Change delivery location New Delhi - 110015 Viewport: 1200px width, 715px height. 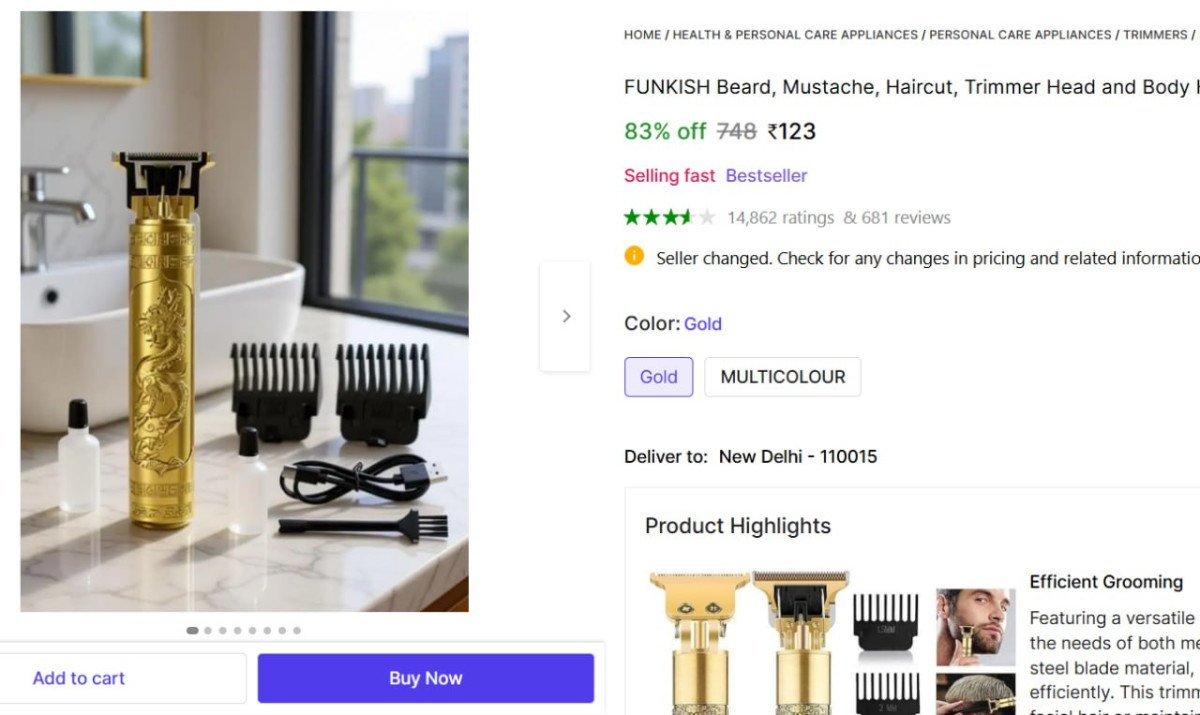(797, 456)
